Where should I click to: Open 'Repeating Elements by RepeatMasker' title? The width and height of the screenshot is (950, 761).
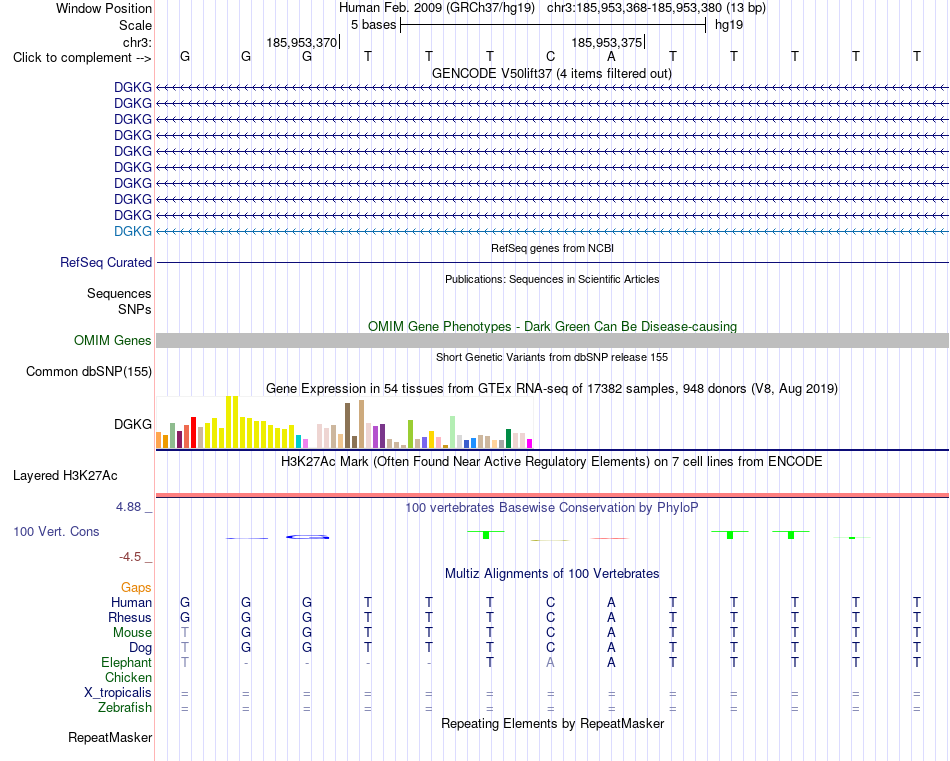(x=553, y=723)
